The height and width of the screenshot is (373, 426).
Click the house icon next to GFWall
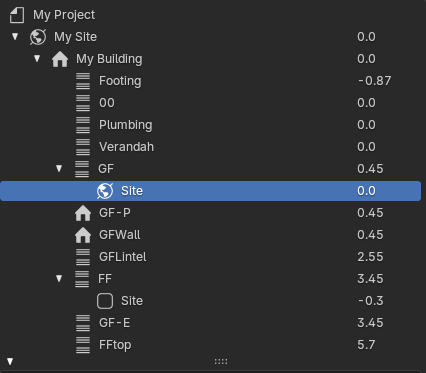tap(83, 235)
